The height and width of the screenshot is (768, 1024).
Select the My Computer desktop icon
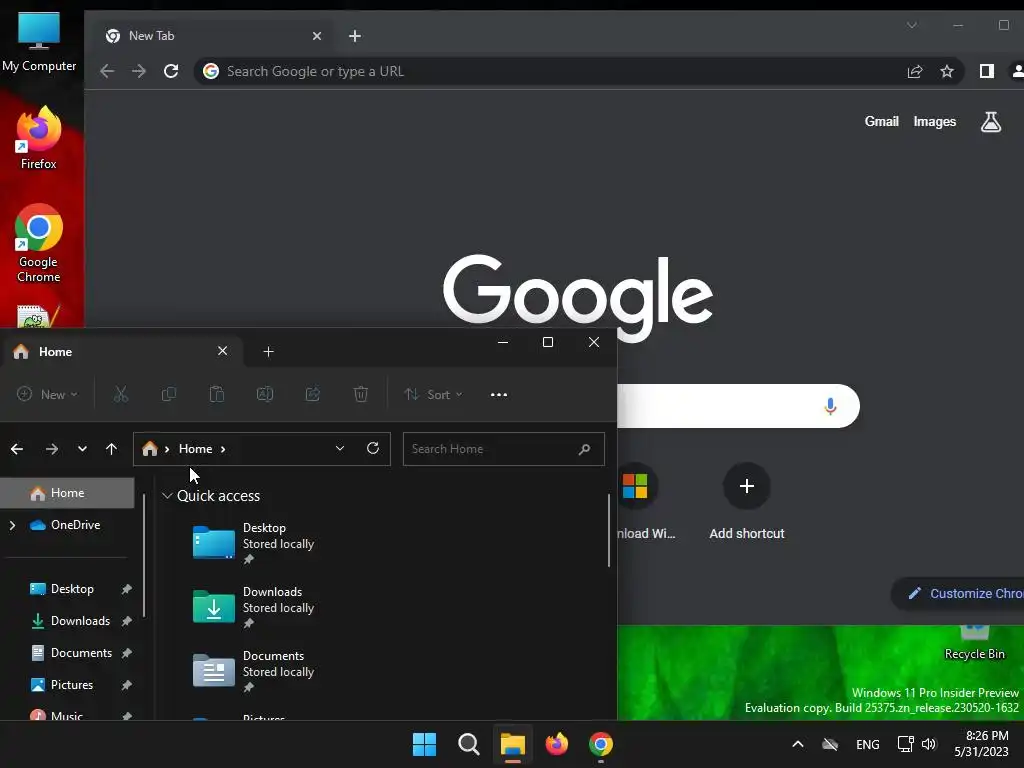39,42
